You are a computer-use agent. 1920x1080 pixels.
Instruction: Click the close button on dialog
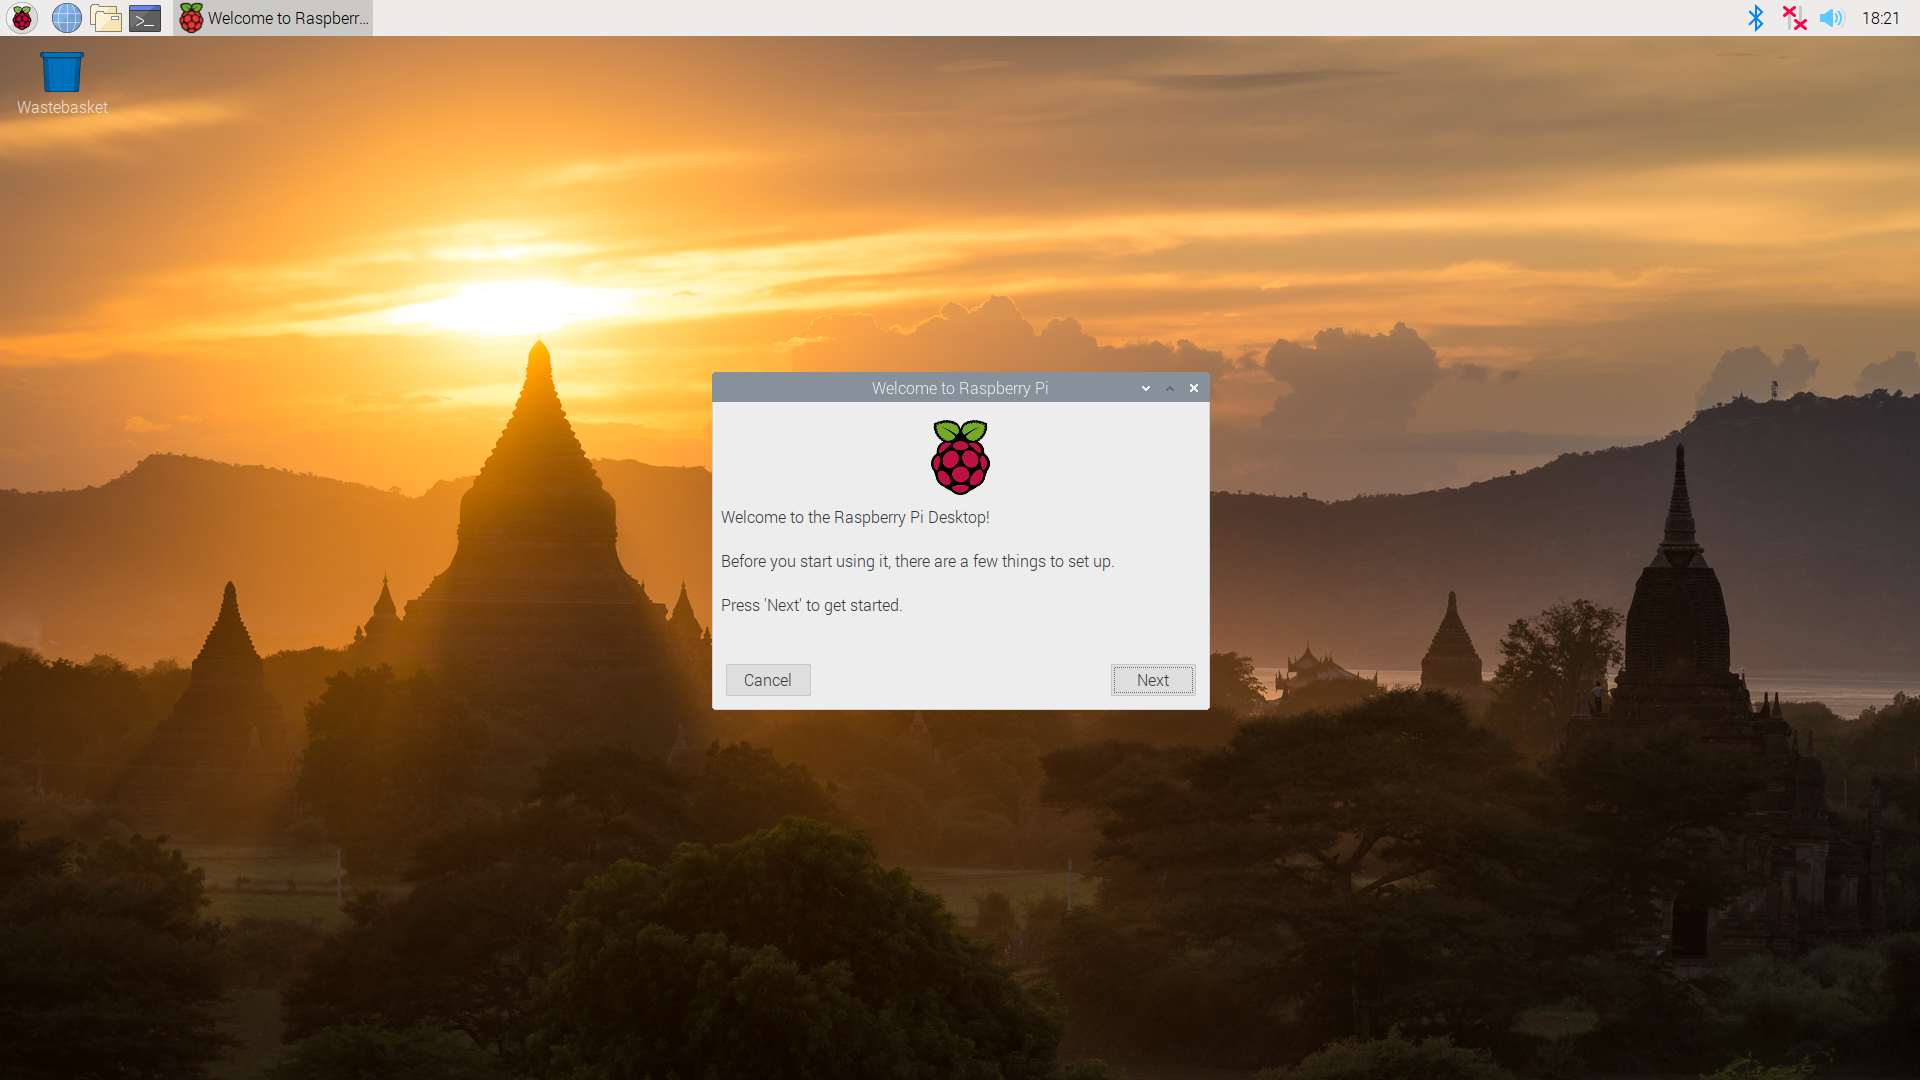pos(1193,386)
